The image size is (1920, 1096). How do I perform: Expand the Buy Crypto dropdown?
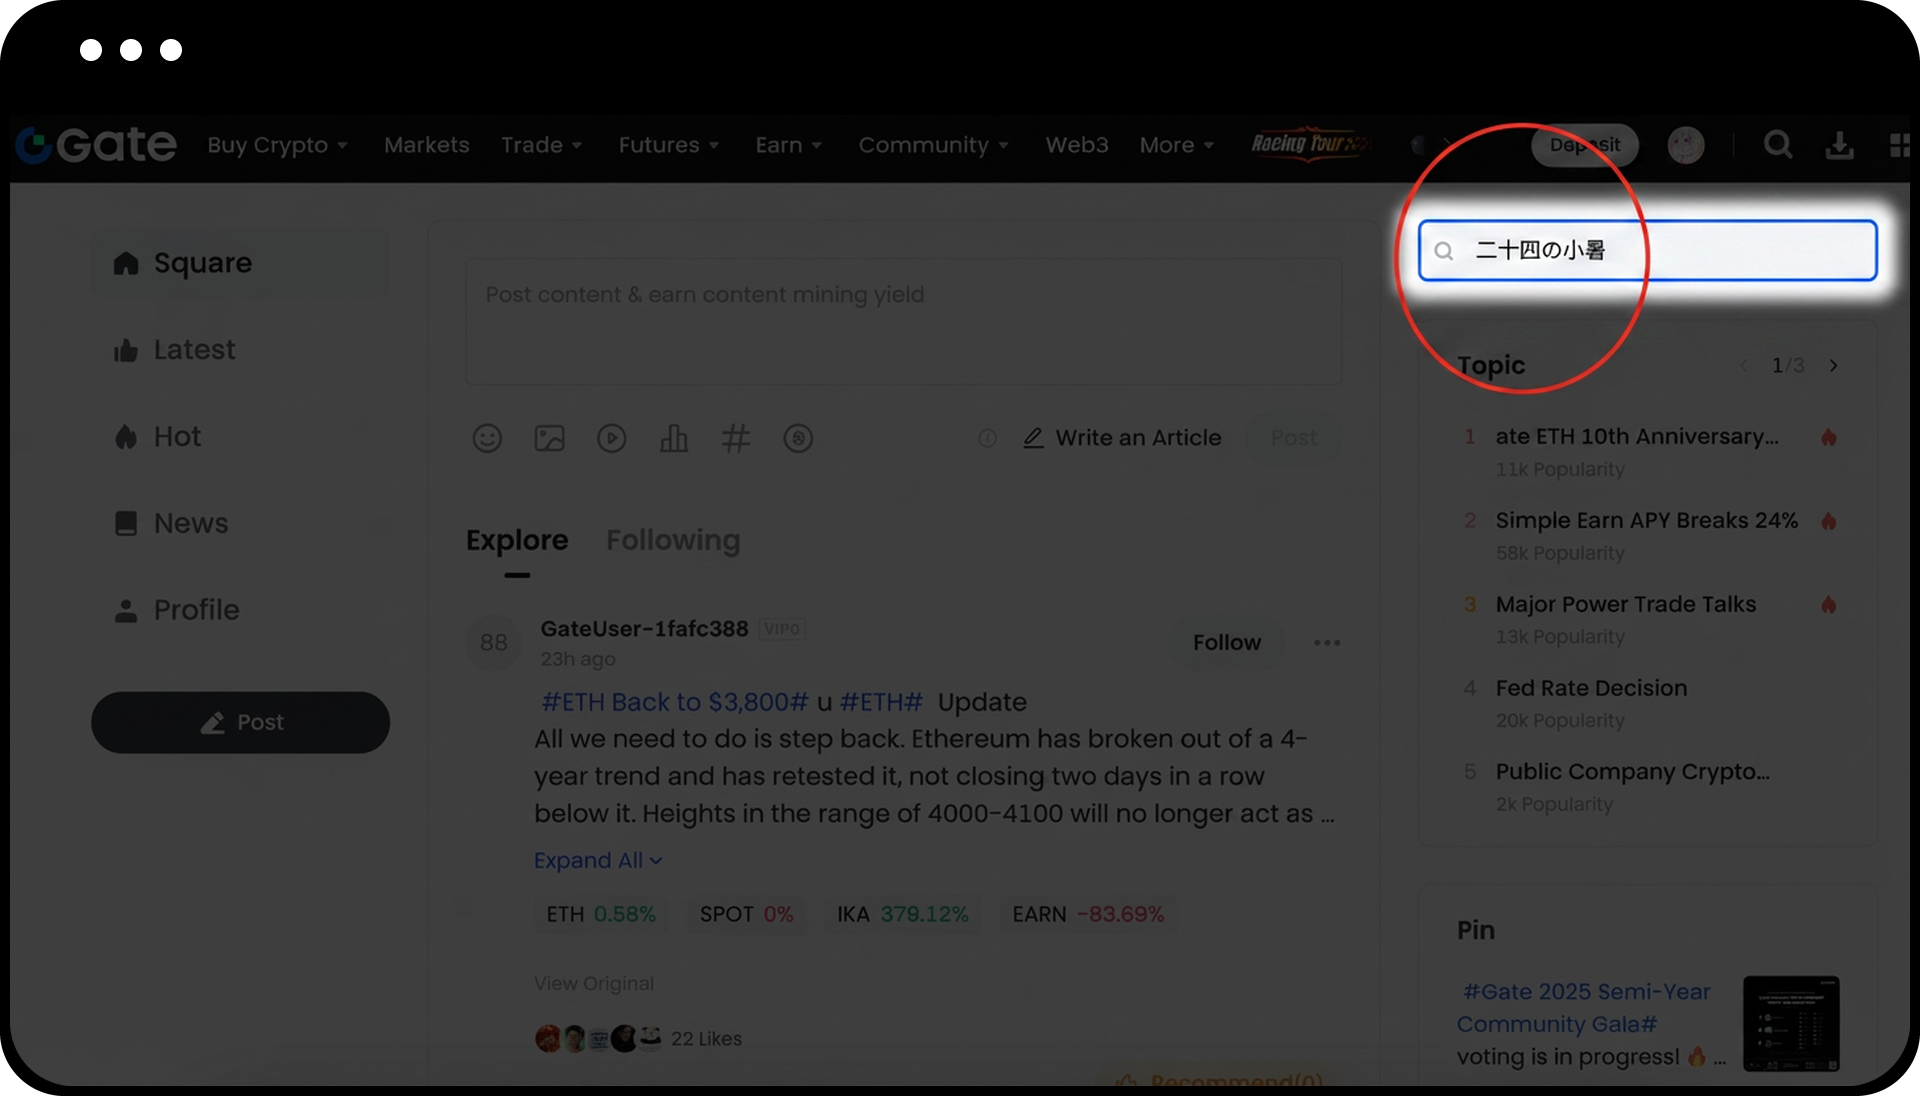point(277,145)
